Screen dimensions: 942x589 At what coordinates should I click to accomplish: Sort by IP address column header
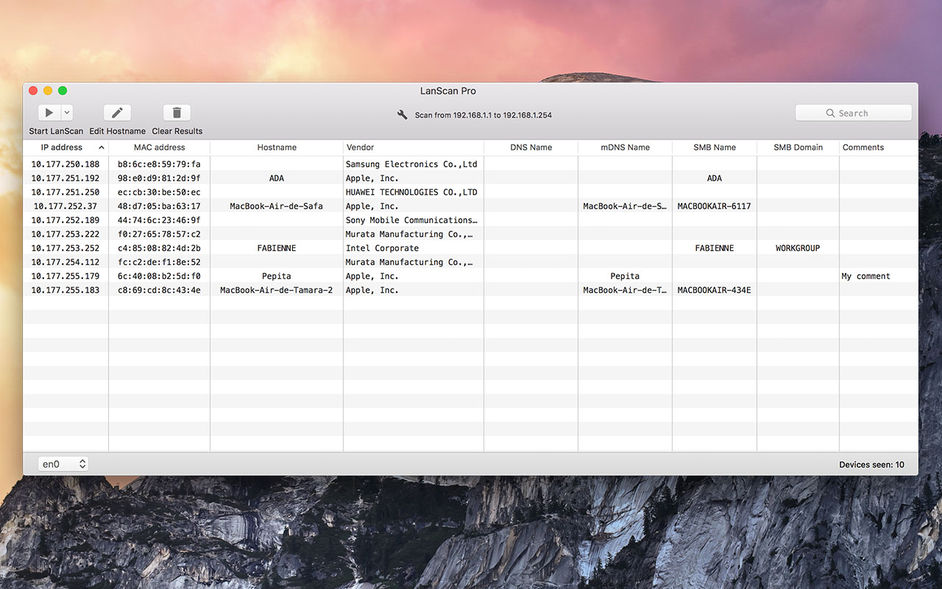pos(61,147)
